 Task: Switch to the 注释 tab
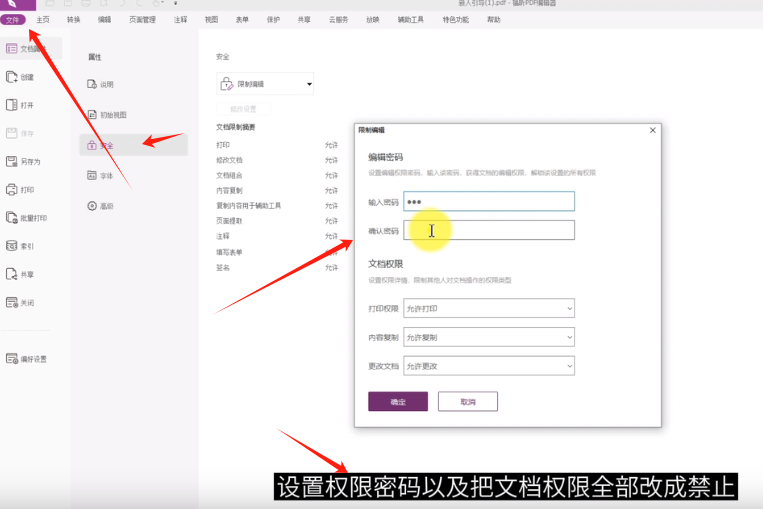click(181, 19)
